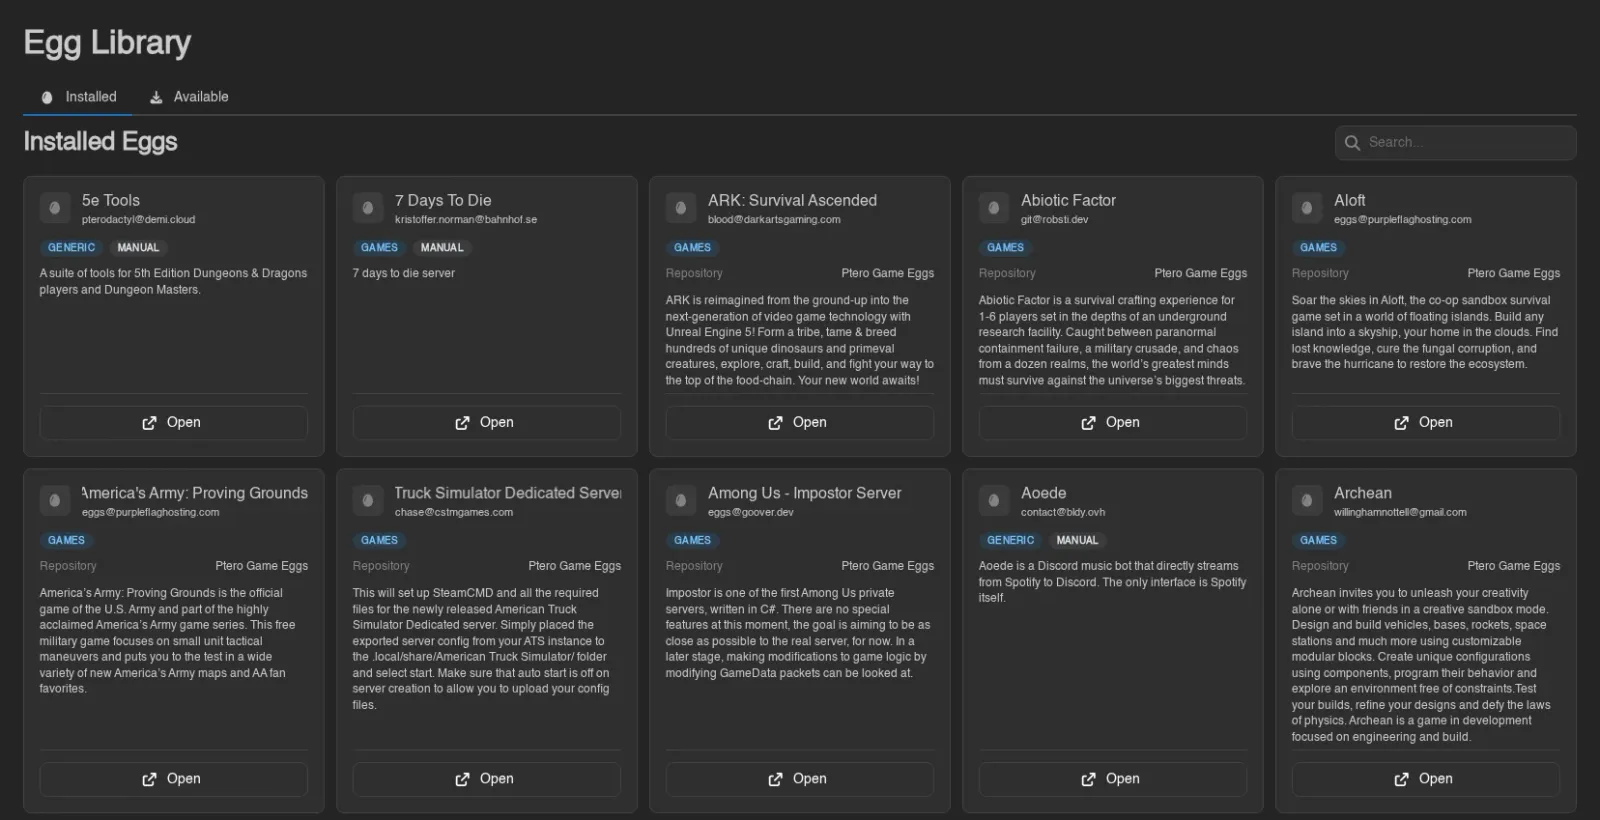
Task: Switch to the Available tab
Action: (189, 97)
